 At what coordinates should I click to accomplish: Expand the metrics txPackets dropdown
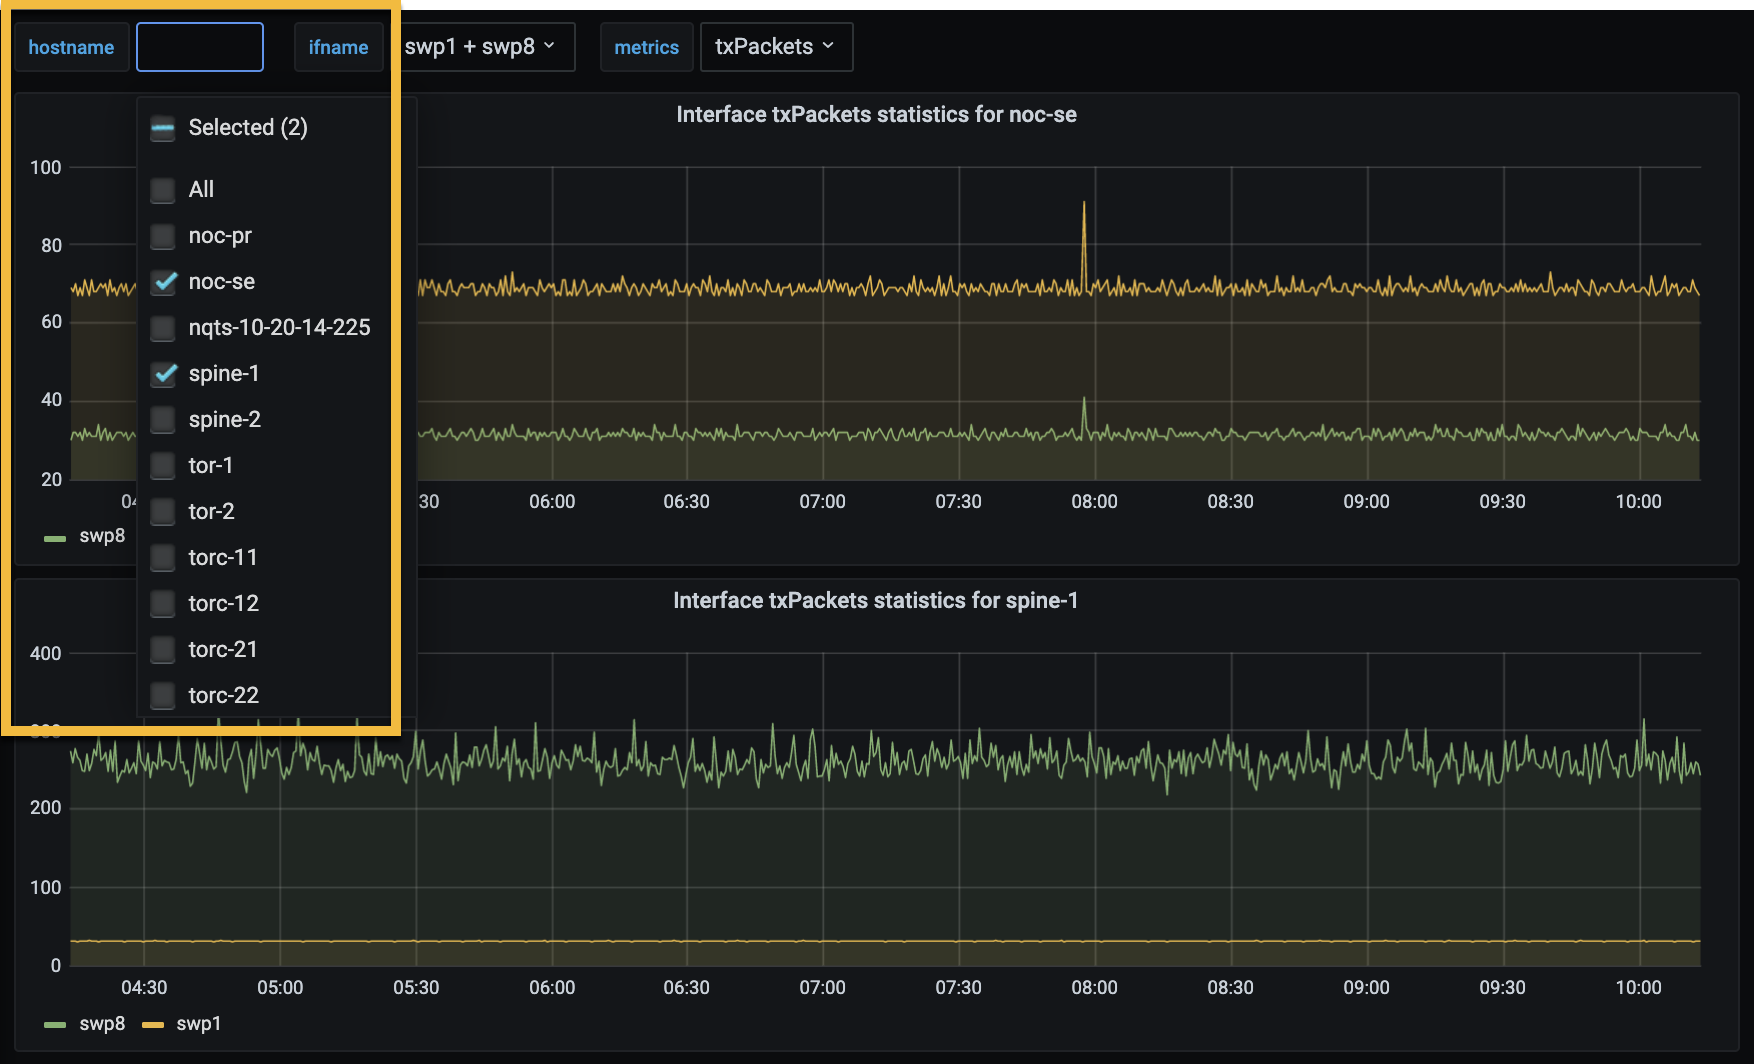pyautogui.click(x=775, y=47)
